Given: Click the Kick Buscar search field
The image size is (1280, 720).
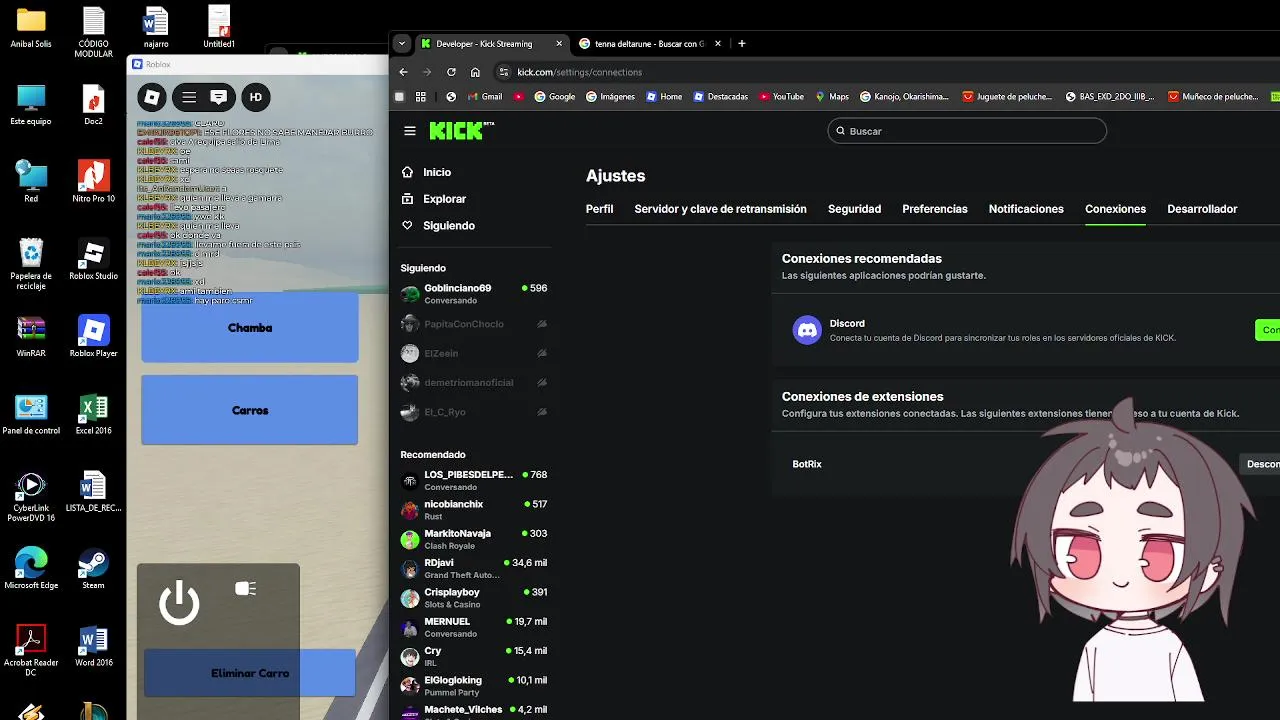Looking at the screenshot, I should coord(967,131).
